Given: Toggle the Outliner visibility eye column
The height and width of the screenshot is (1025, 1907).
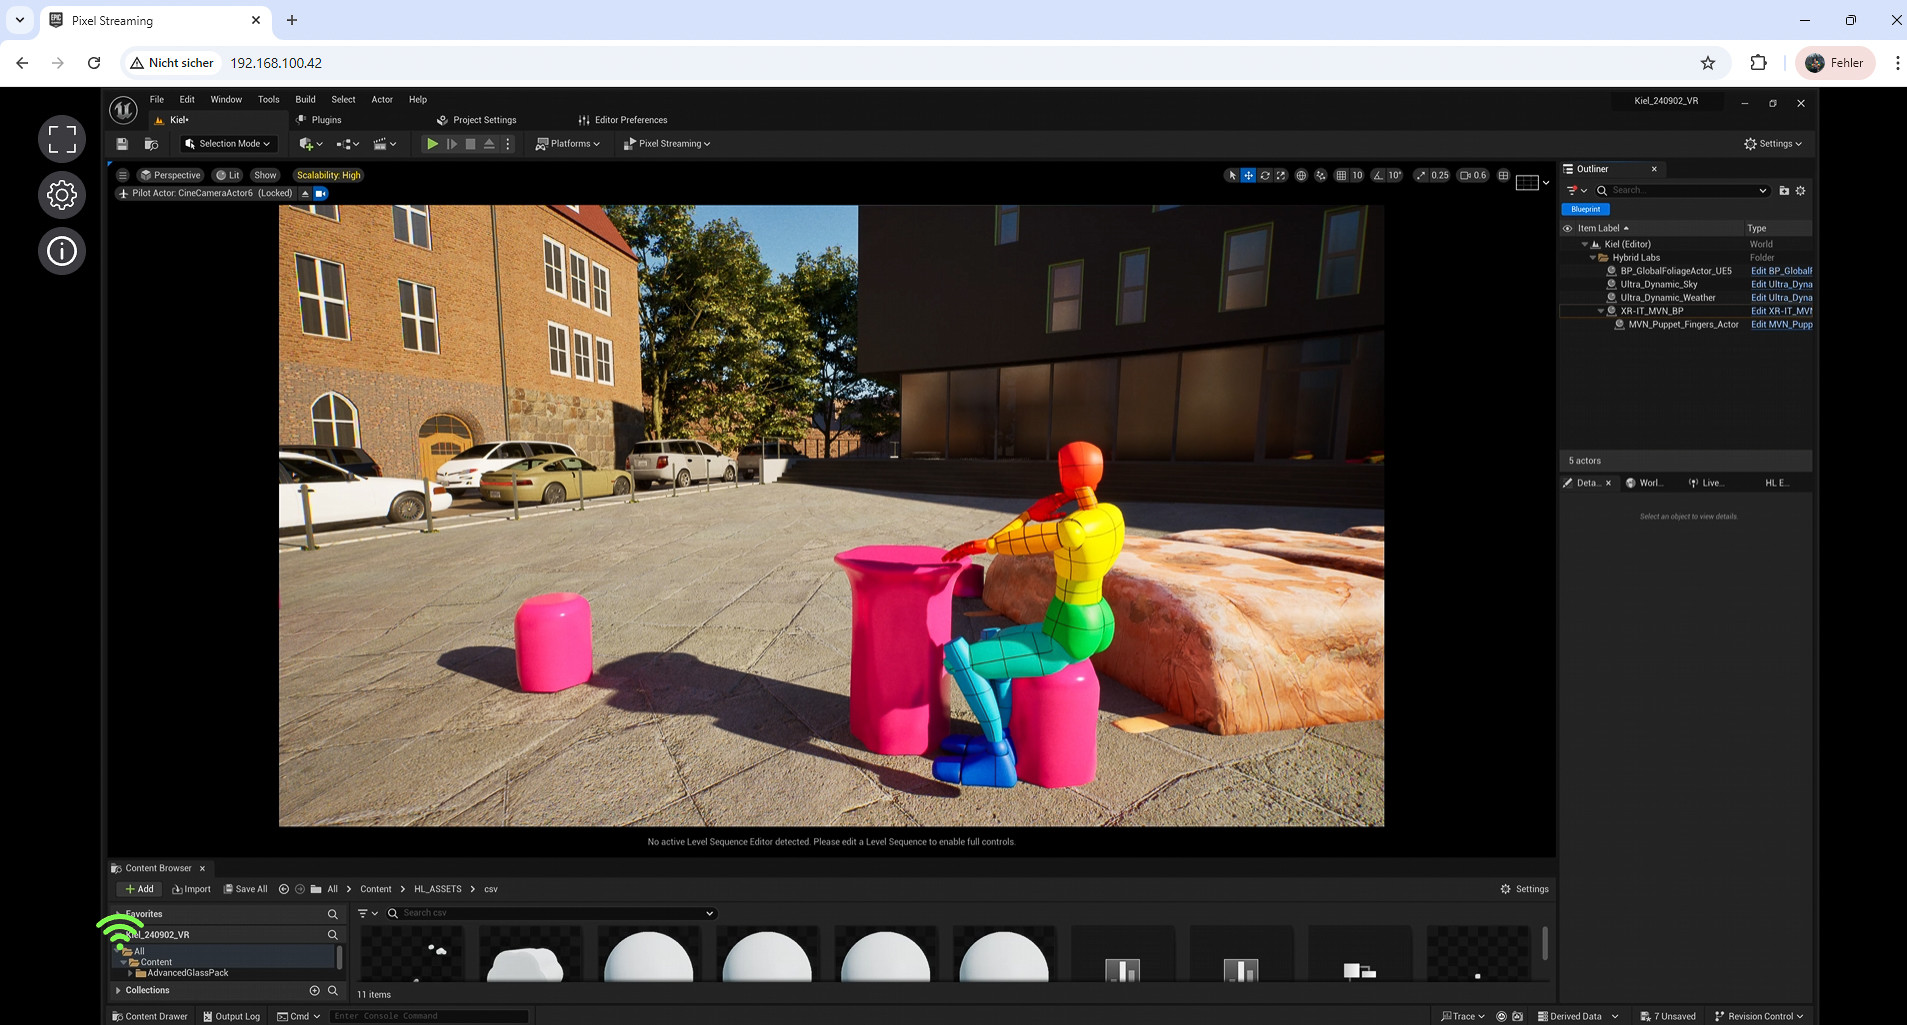Looking at the screenshot, I should tap(1568, 228).
